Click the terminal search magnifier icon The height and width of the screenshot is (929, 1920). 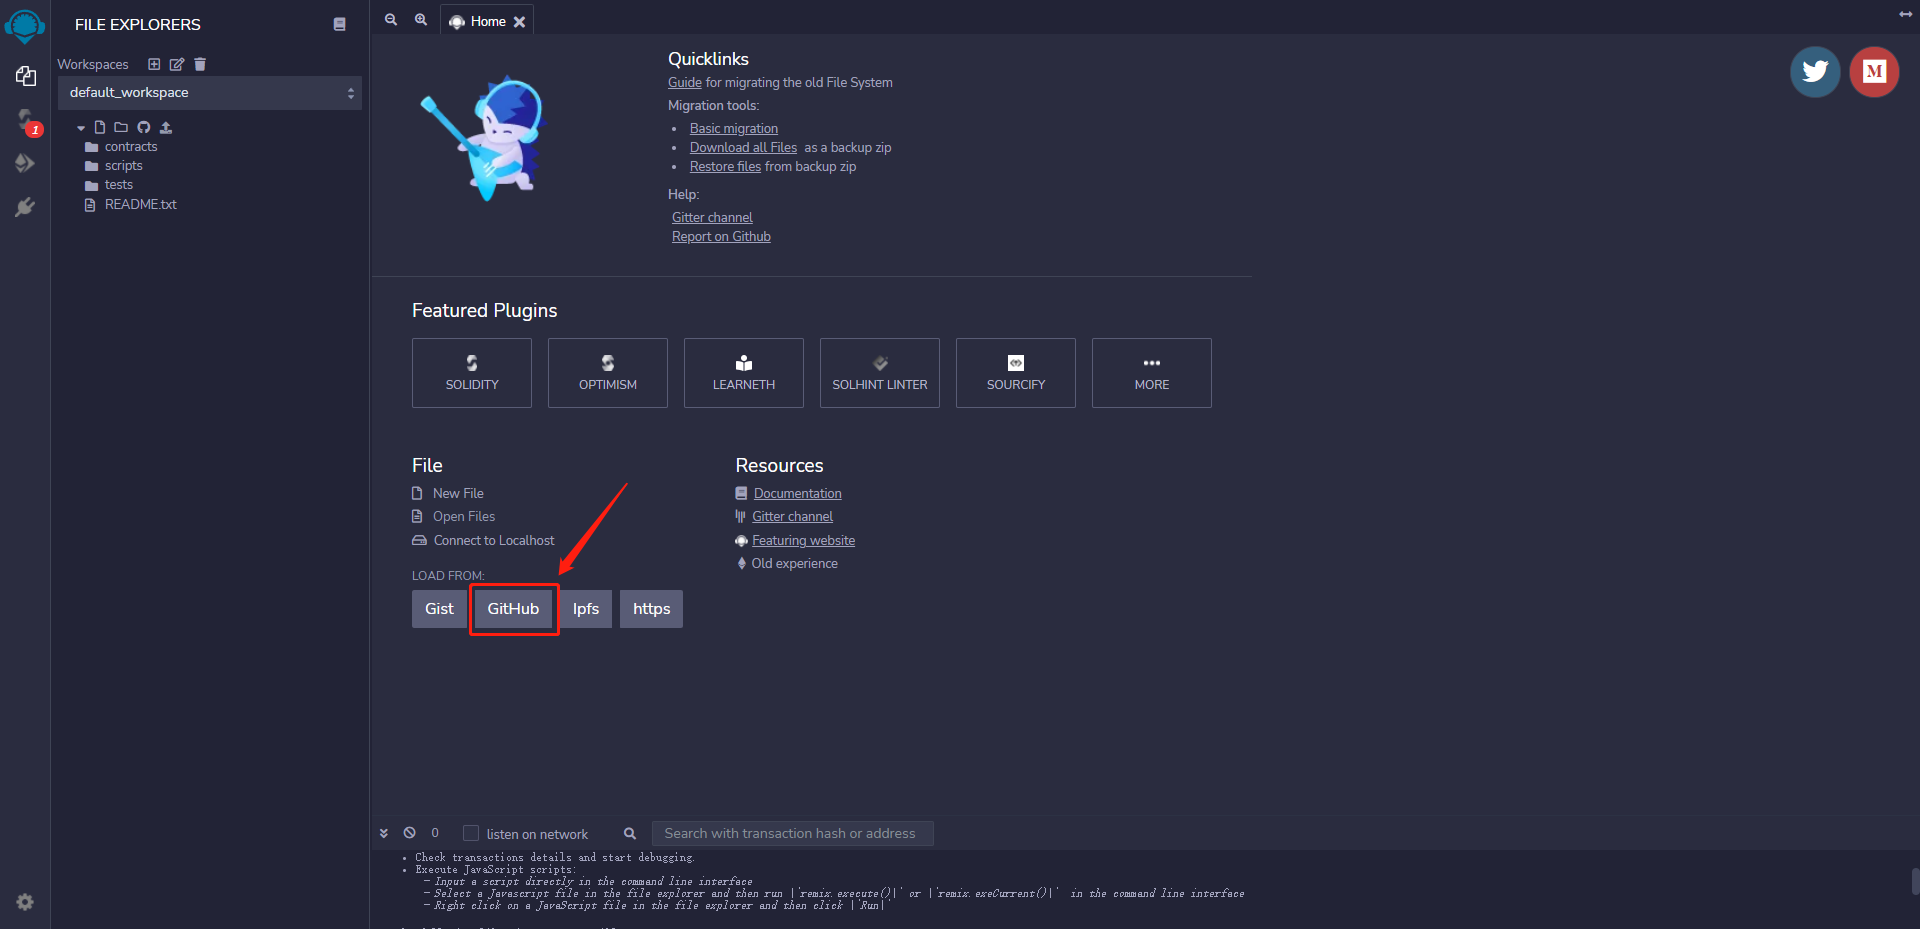[x=630, y=833]
